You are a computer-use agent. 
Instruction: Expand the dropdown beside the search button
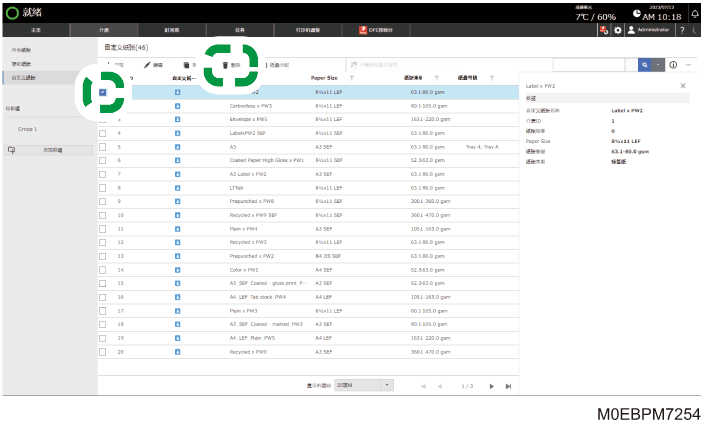658,65
